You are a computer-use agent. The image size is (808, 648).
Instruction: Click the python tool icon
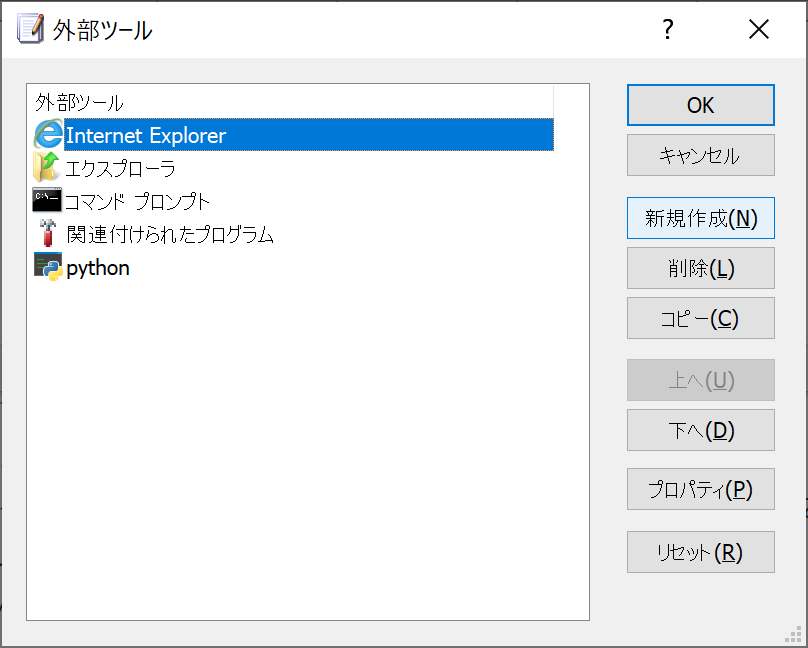(48, 266)
